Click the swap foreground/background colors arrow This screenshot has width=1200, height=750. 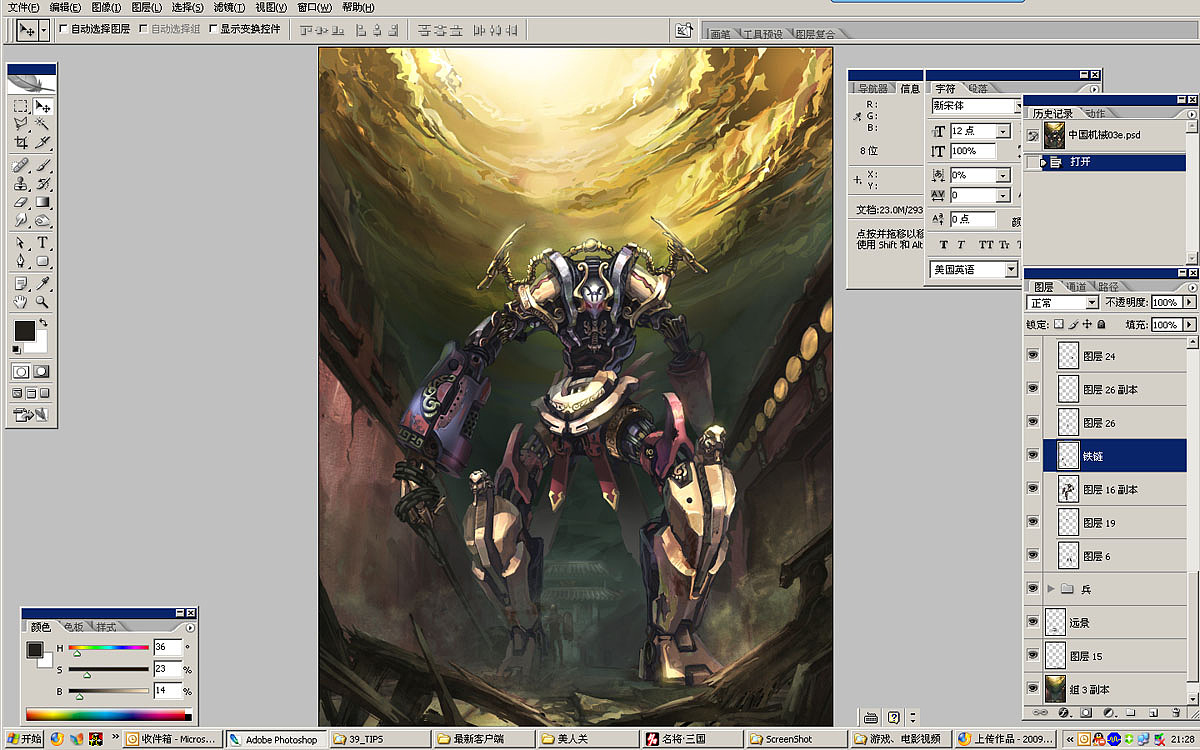[x=43, y=324]
